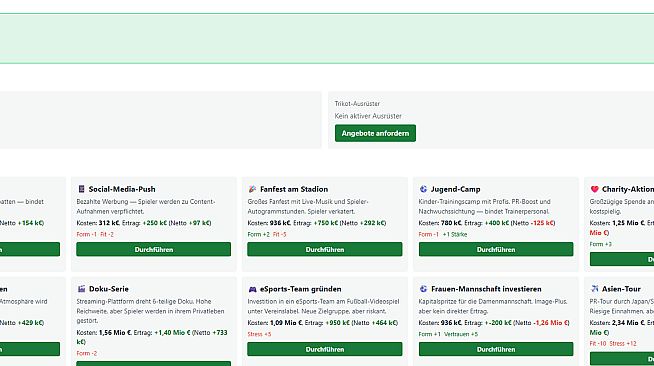Carry out Frauen-Mannschaft investieren via Durchführen
This screenshot has width=654, height=366.
pyautogui.click(x=496, y=349)
